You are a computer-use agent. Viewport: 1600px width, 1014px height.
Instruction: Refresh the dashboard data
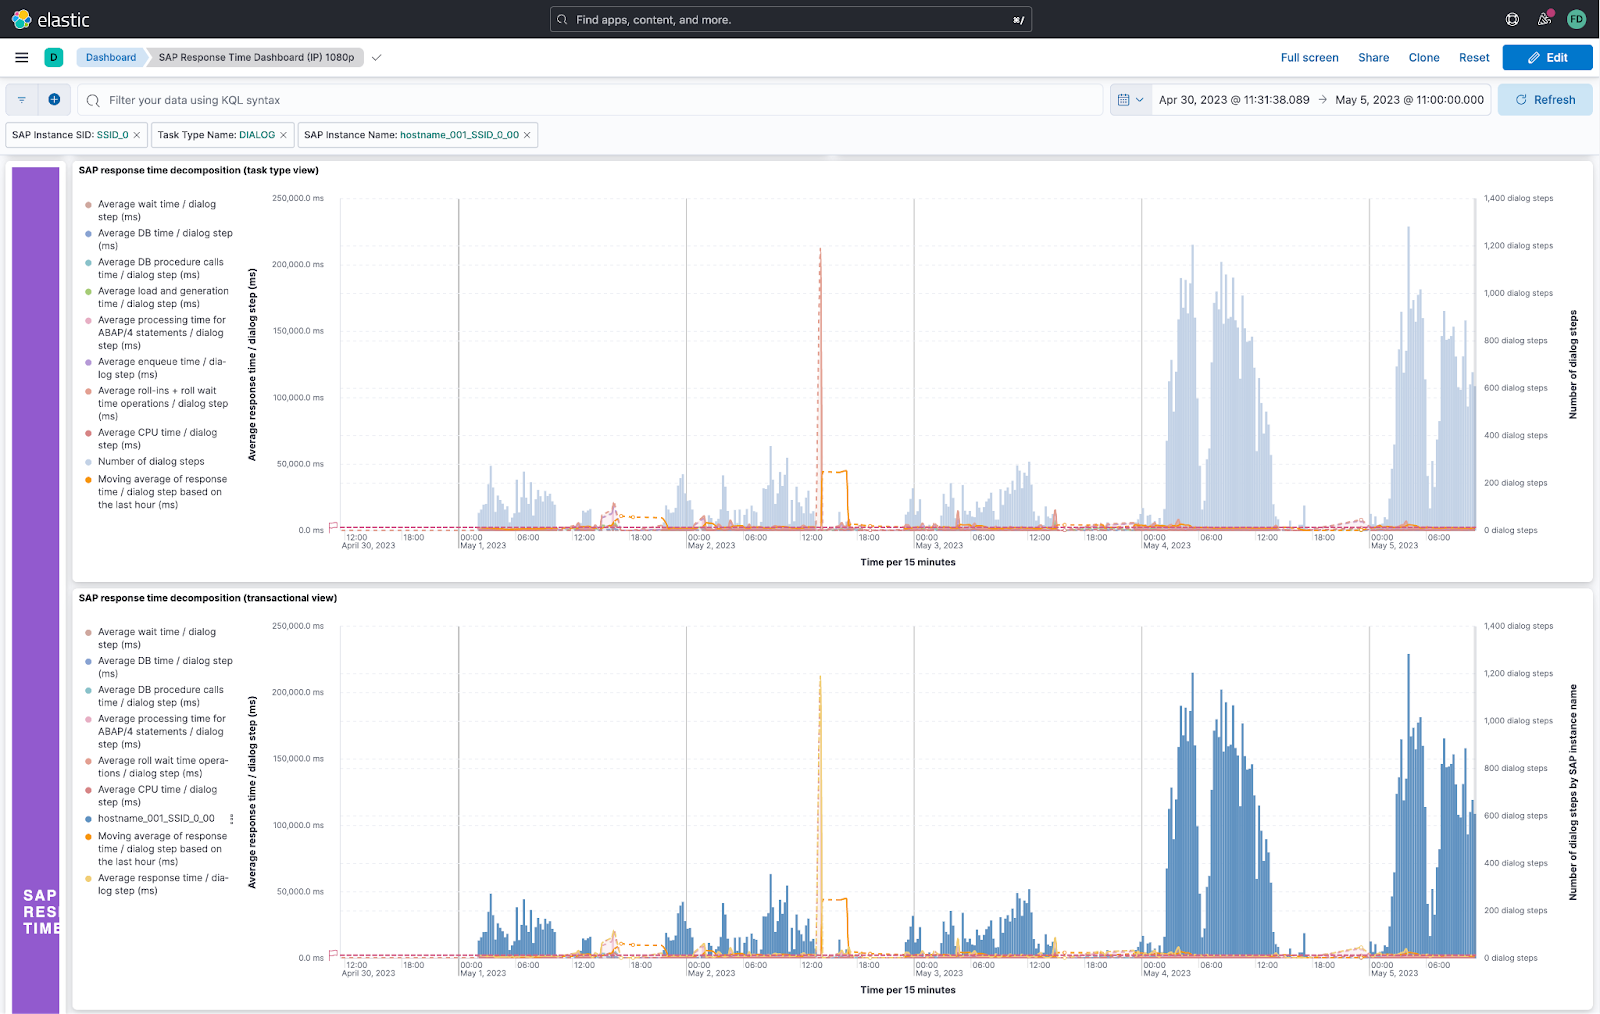(1545, 100)
